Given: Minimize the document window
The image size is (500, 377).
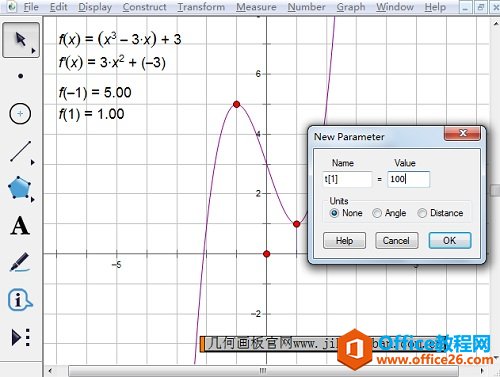Looking at the screenshot, I should (x=465, y=8).
